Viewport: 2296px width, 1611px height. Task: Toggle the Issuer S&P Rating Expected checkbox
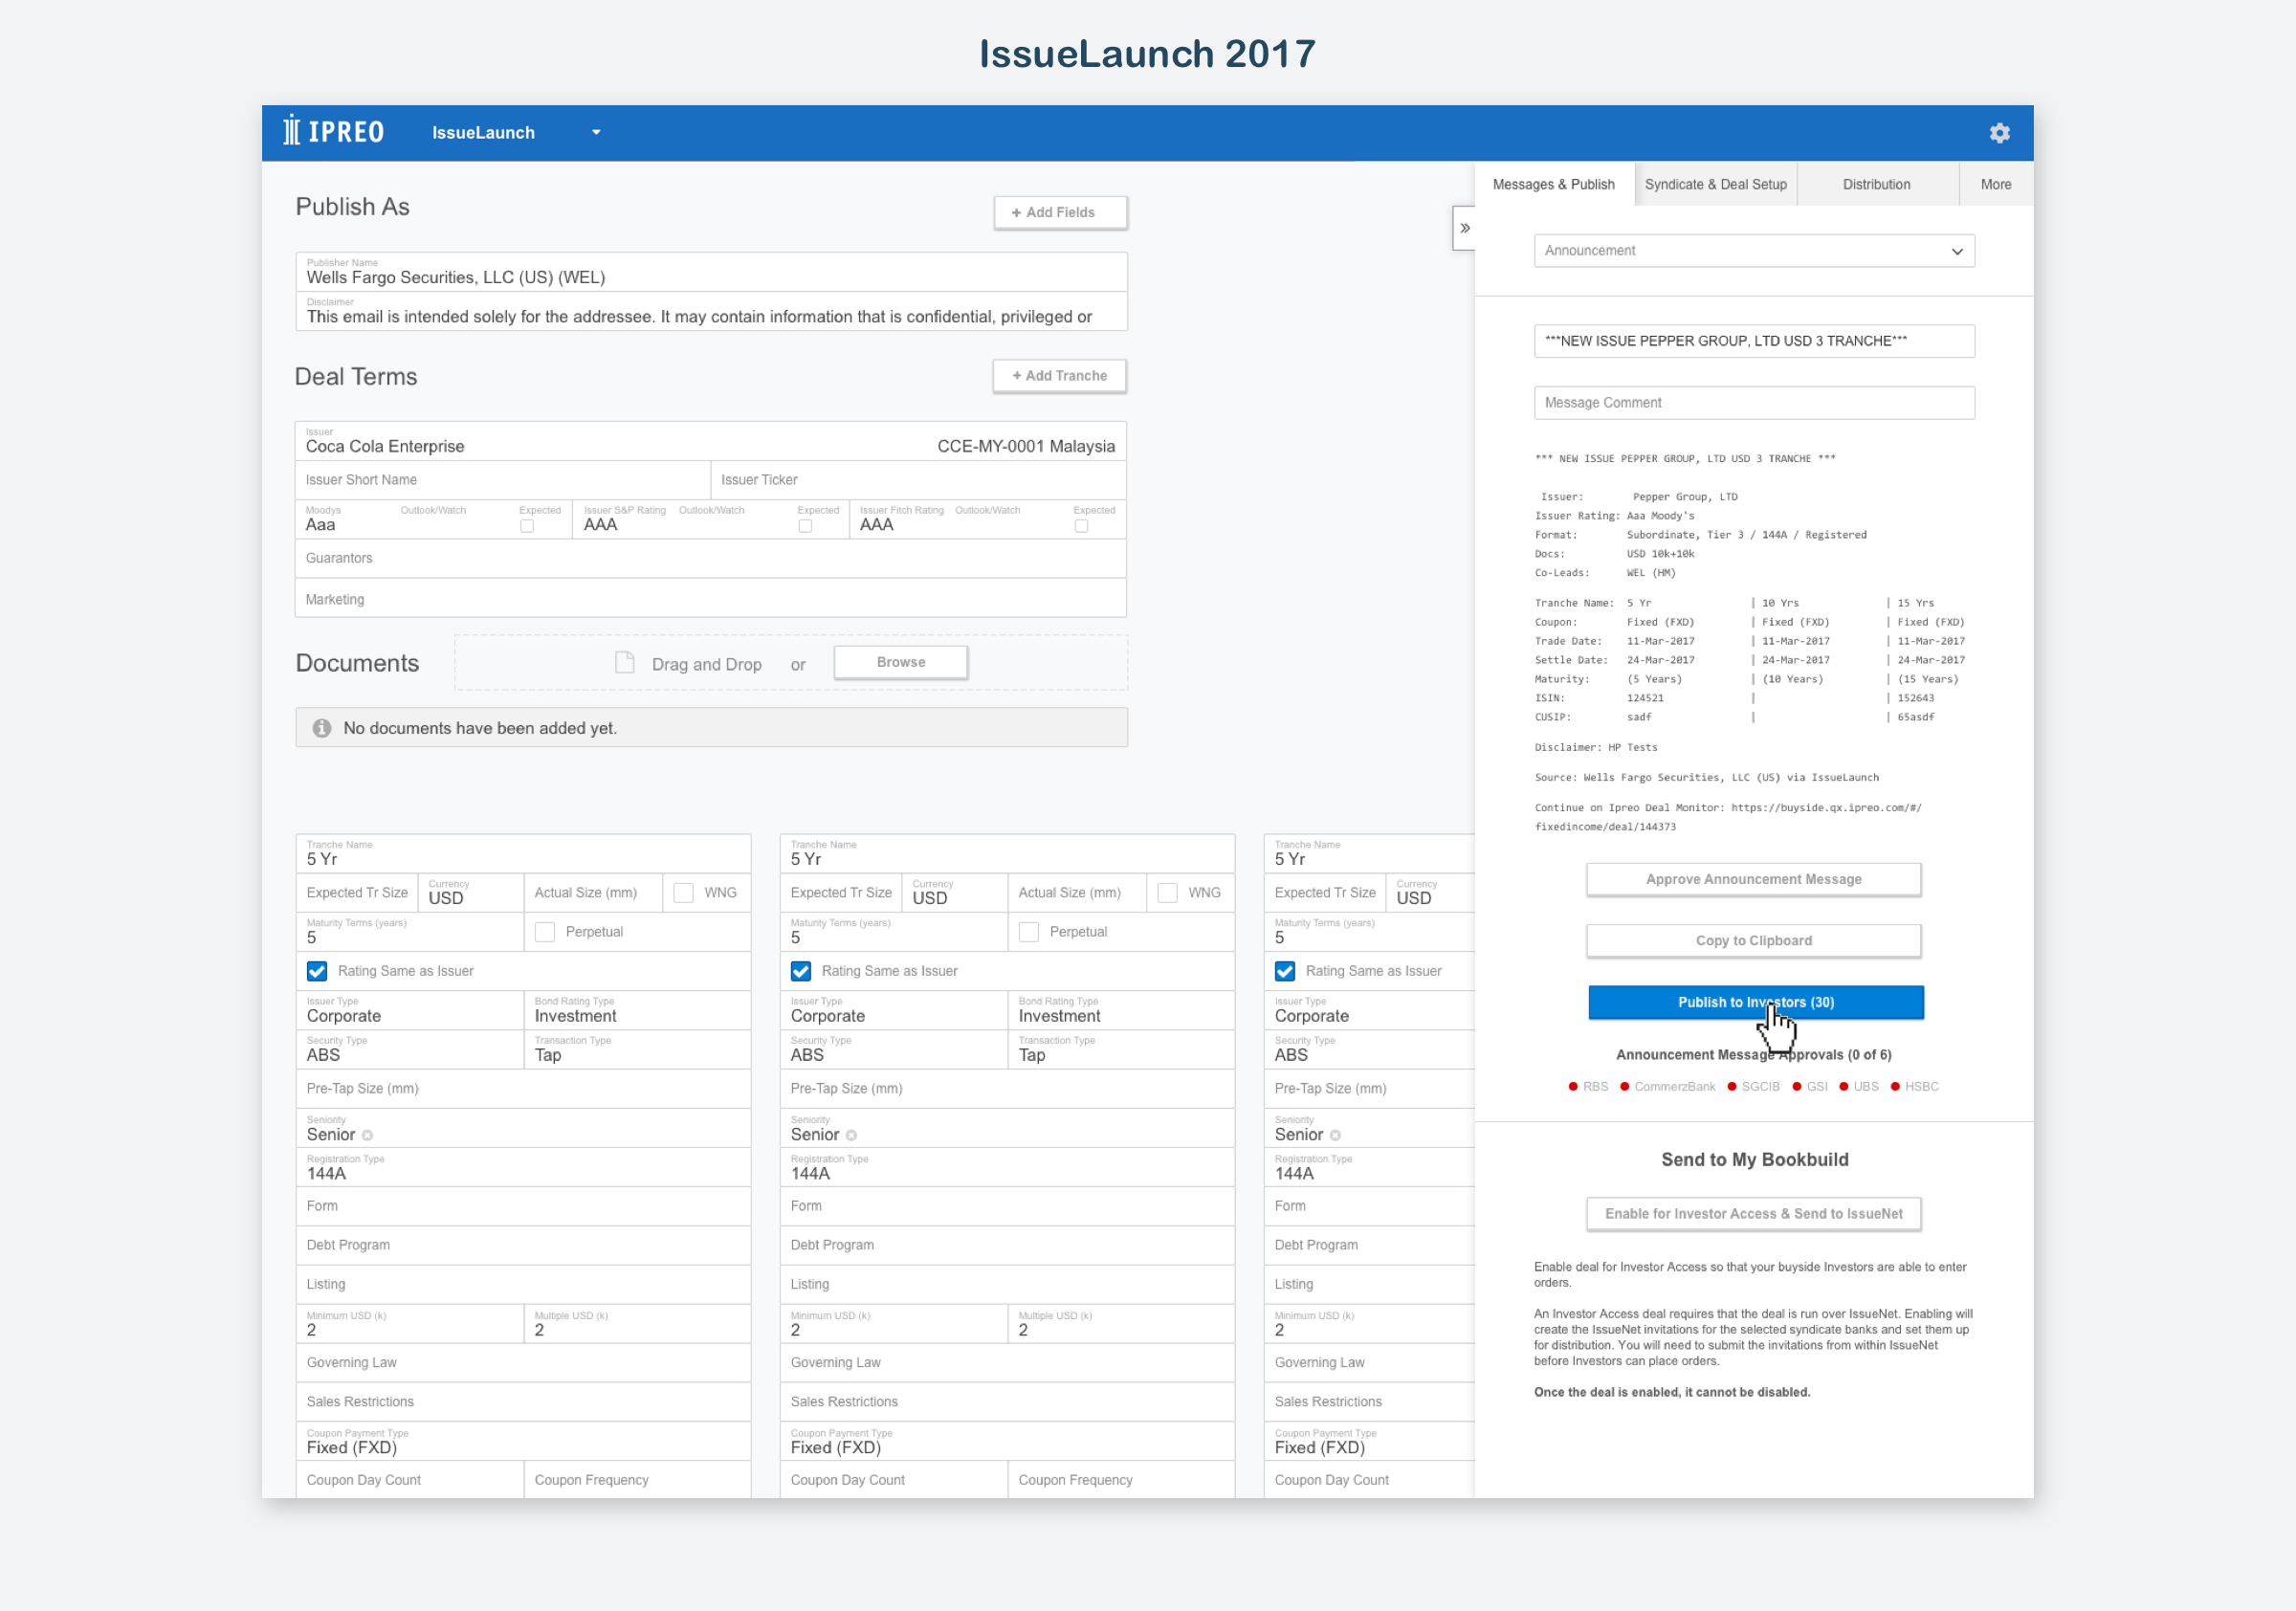tap(805, 526)
